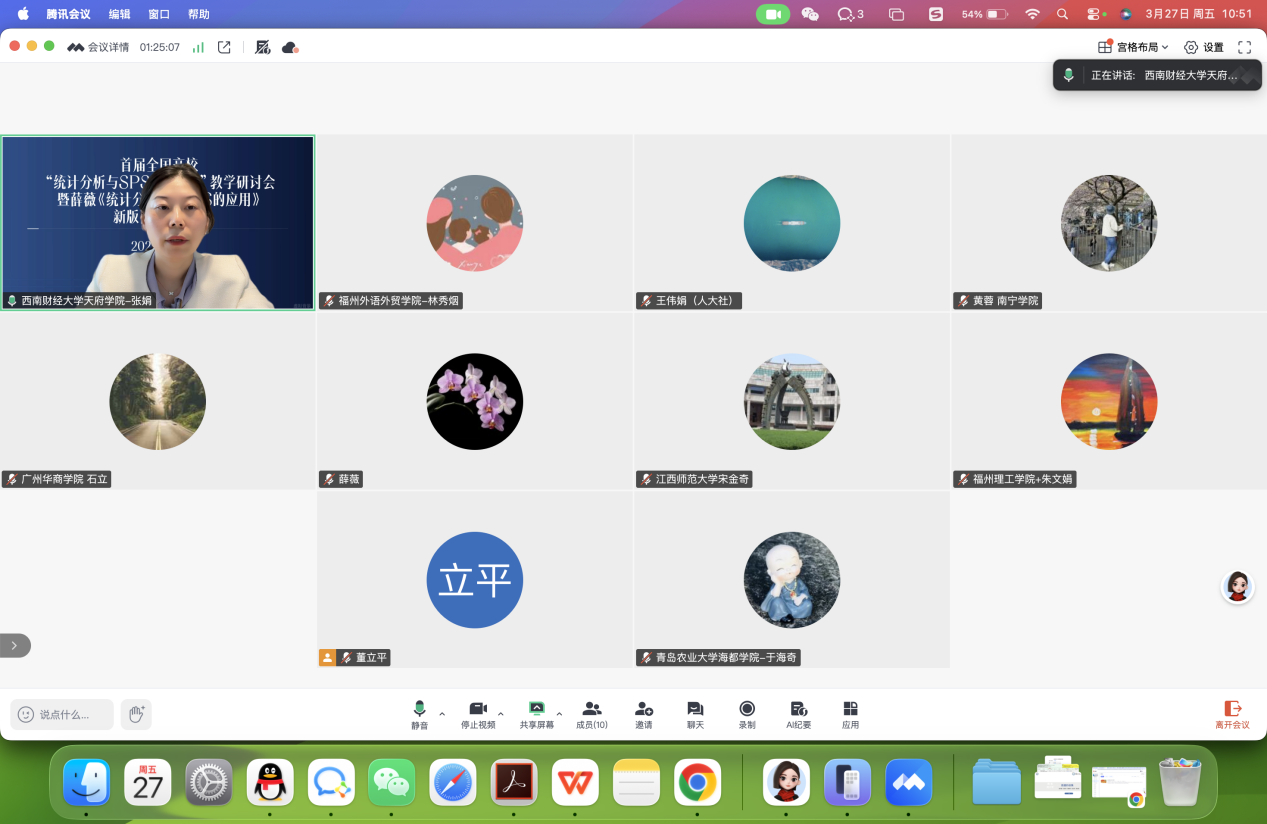Click the red 离开会议 leave meeting button
This screenshot has width=1267, height=824.
point(1232,714)
